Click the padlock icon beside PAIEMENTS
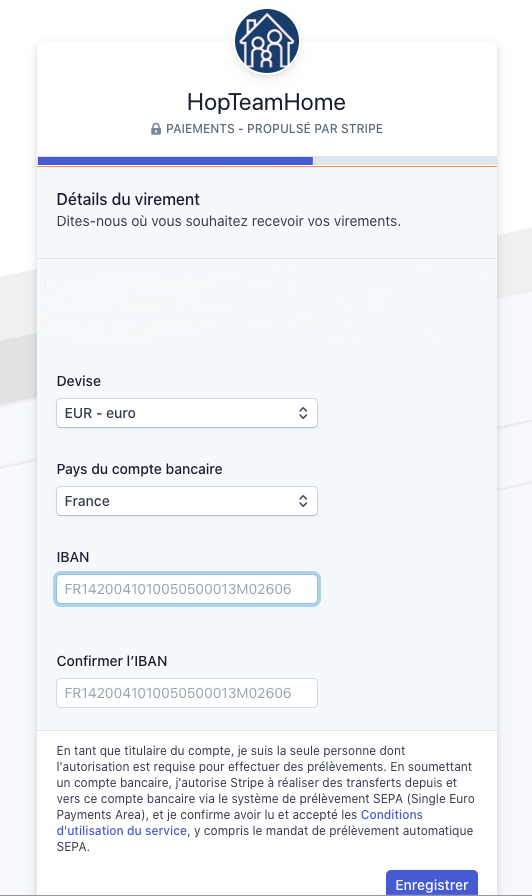 pos(155,129)
